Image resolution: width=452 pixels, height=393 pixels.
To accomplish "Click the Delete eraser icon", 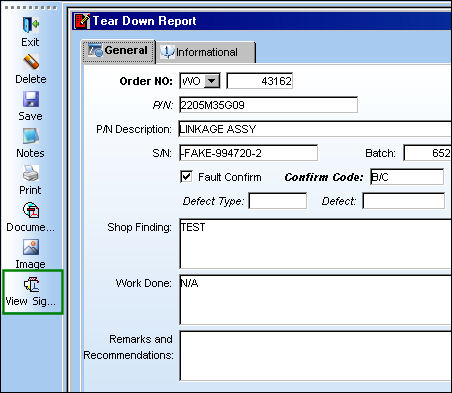I will click(31, 62).
